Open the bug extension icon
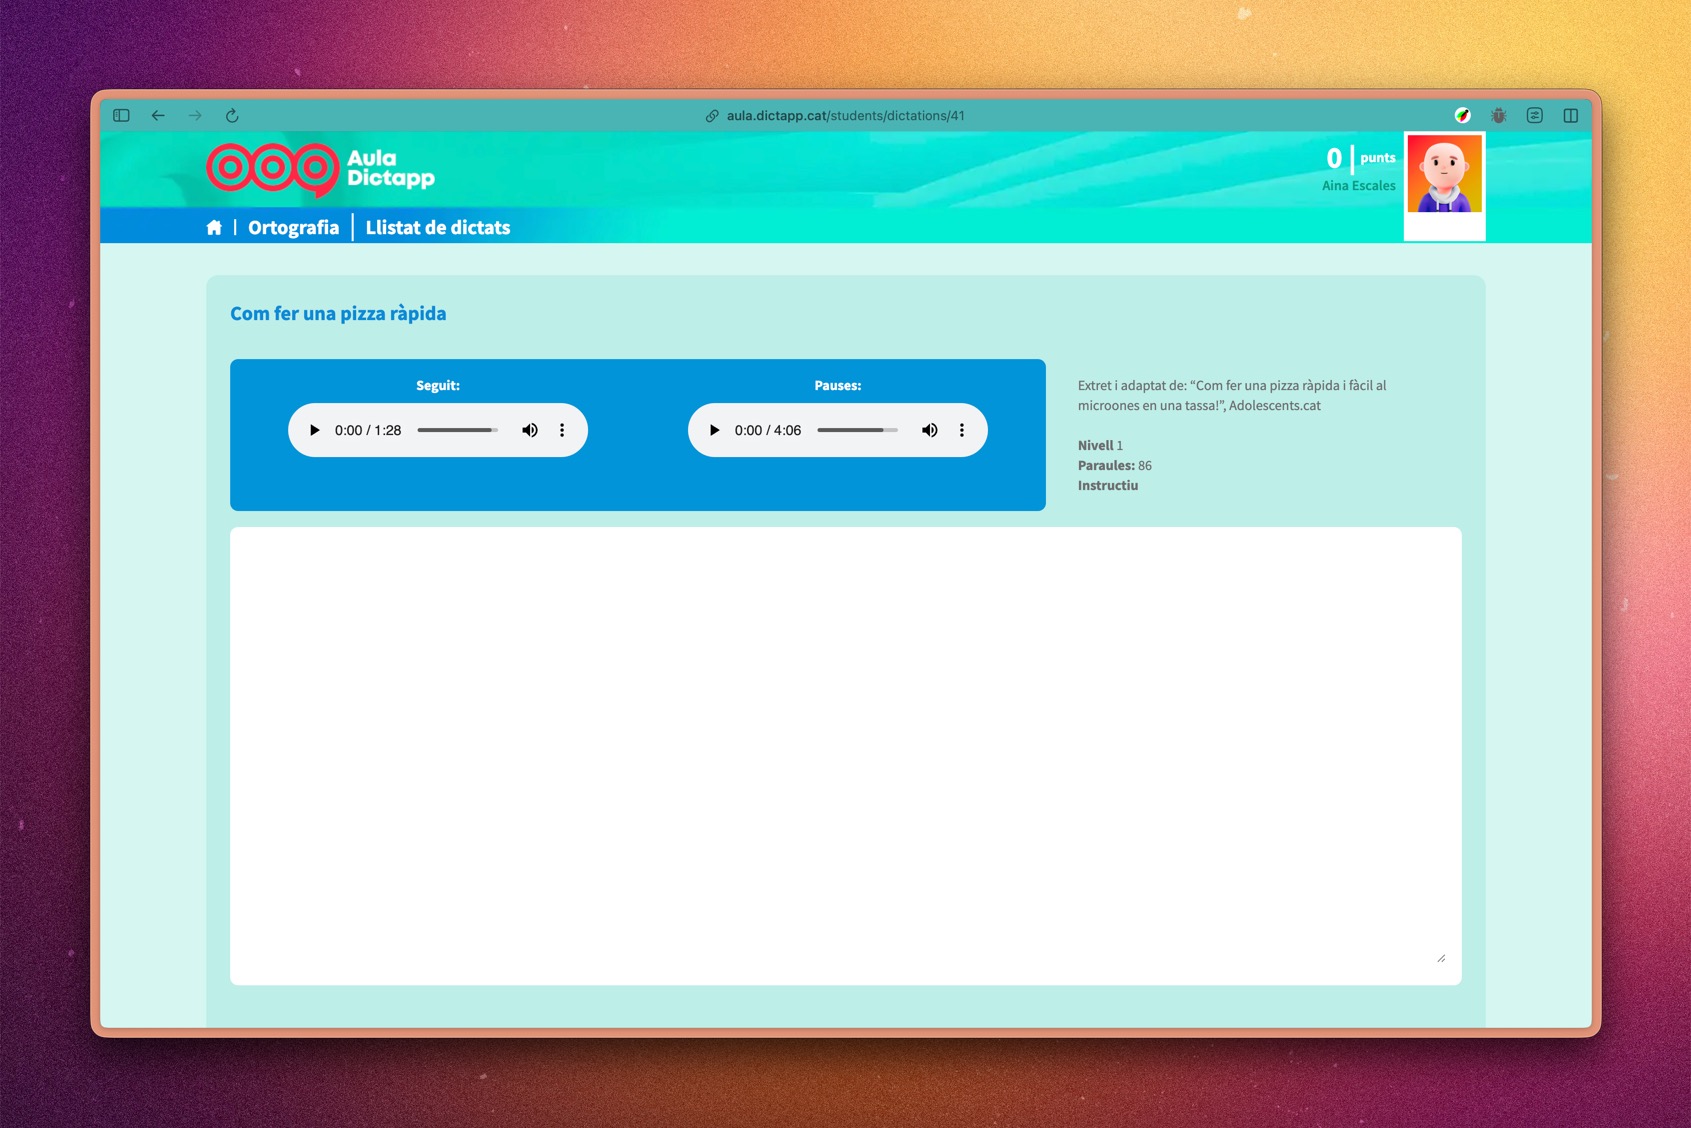Screen dimensions: 1691x1128 [1498, 115]
